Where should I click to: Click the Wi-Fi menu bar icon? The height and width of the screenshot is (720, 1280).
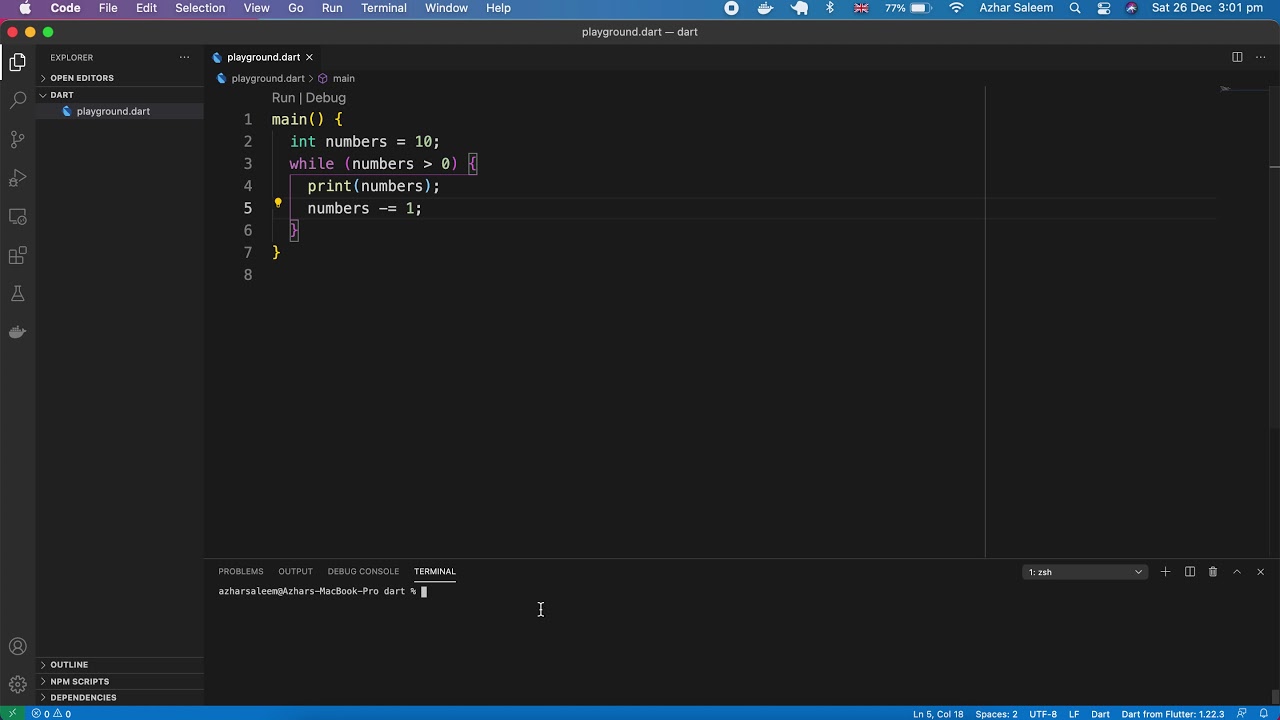point(956,8)
